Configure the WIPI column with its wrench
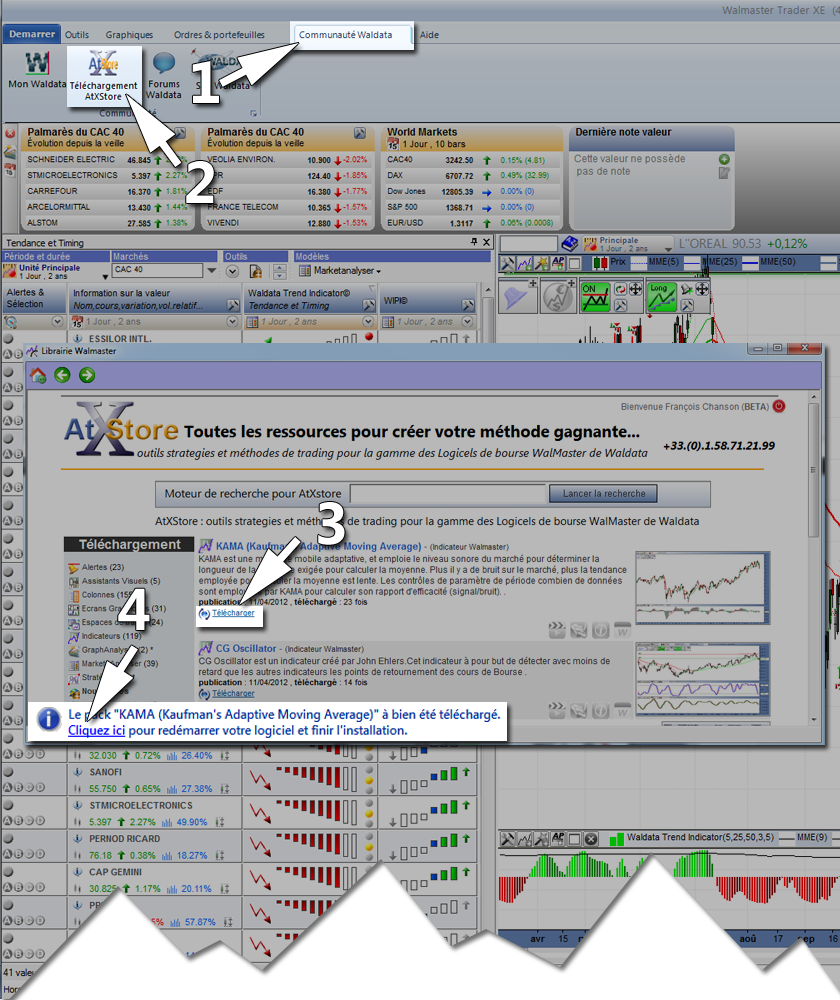The width and height of the screenshot is (840, 1000). click(468, 305)
